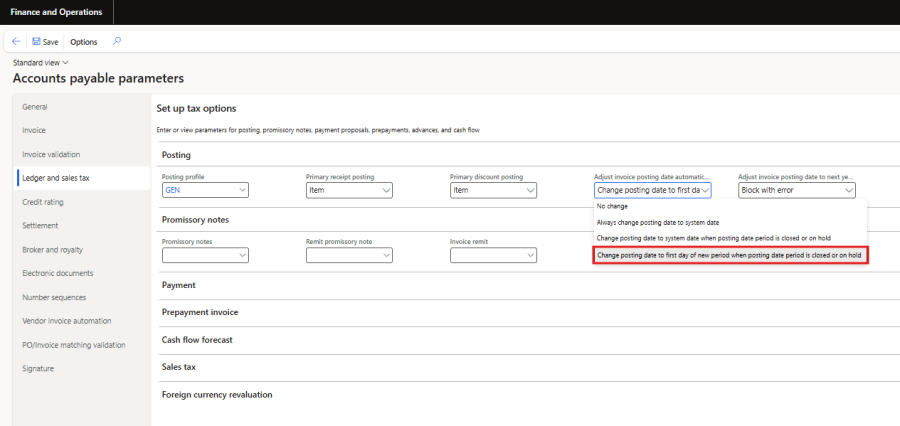900x426 pixels.
Task: Collapse the Promissory notes section header
Action: coord(196,220)
